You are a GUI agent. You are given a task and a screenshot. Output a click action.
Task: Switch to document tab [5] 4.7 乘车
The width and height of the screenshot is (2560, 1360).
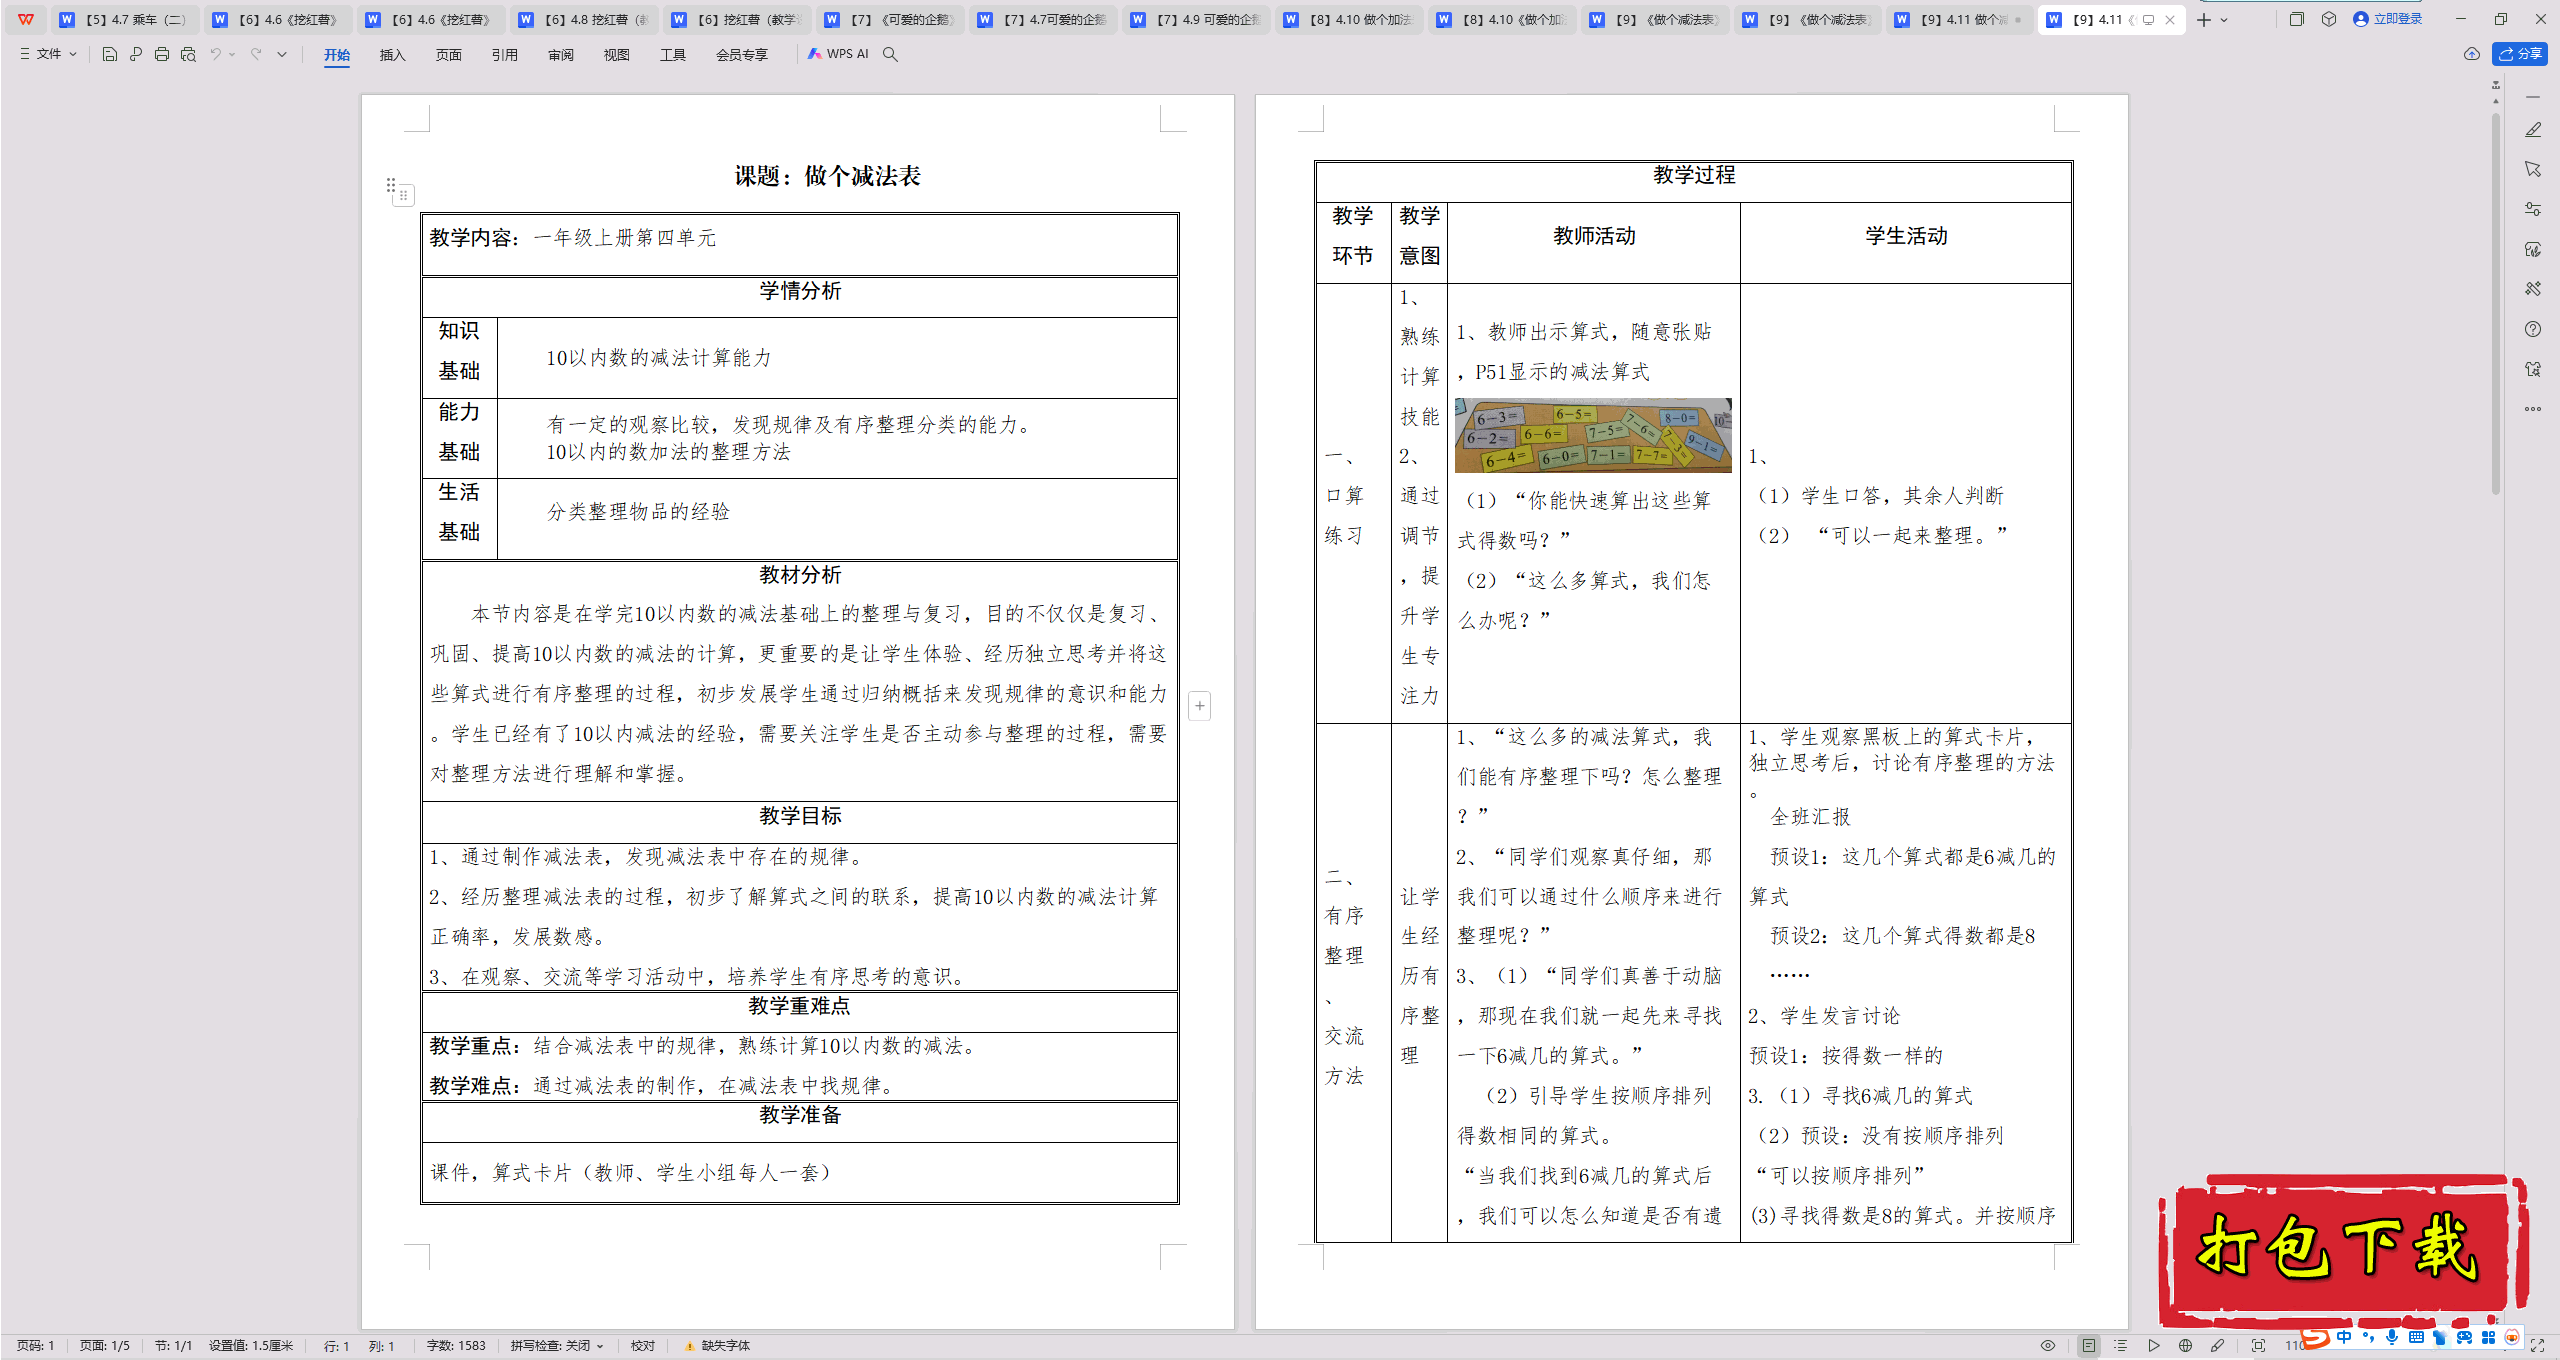pos(124,19)
